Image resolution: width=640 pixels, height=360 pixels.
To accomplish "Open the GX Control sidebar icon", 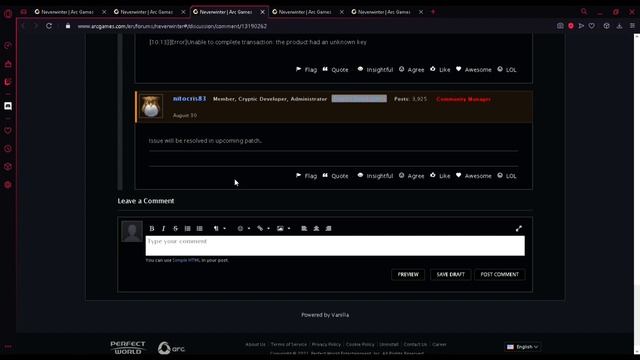I will coord(8,46).
